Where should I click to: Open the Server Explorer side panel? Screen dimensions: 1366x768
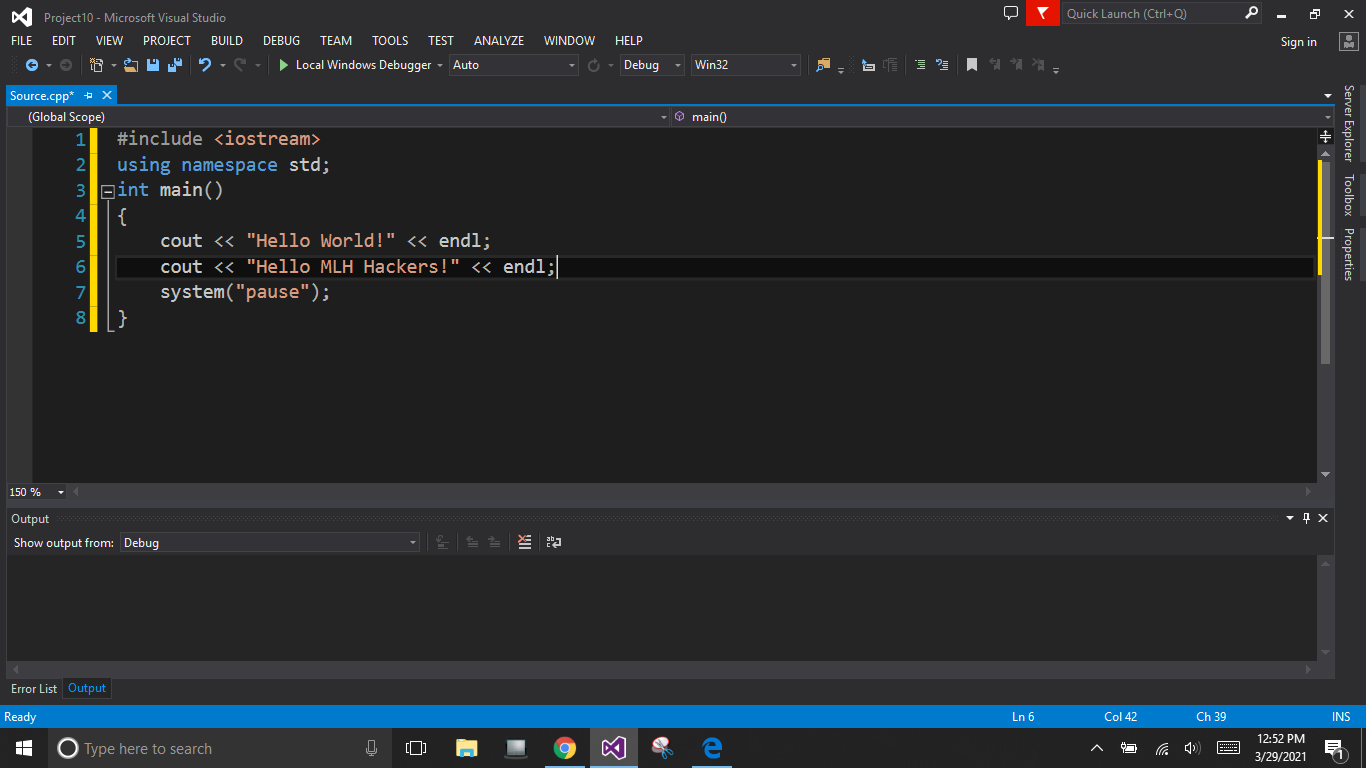click(1348, 123)
